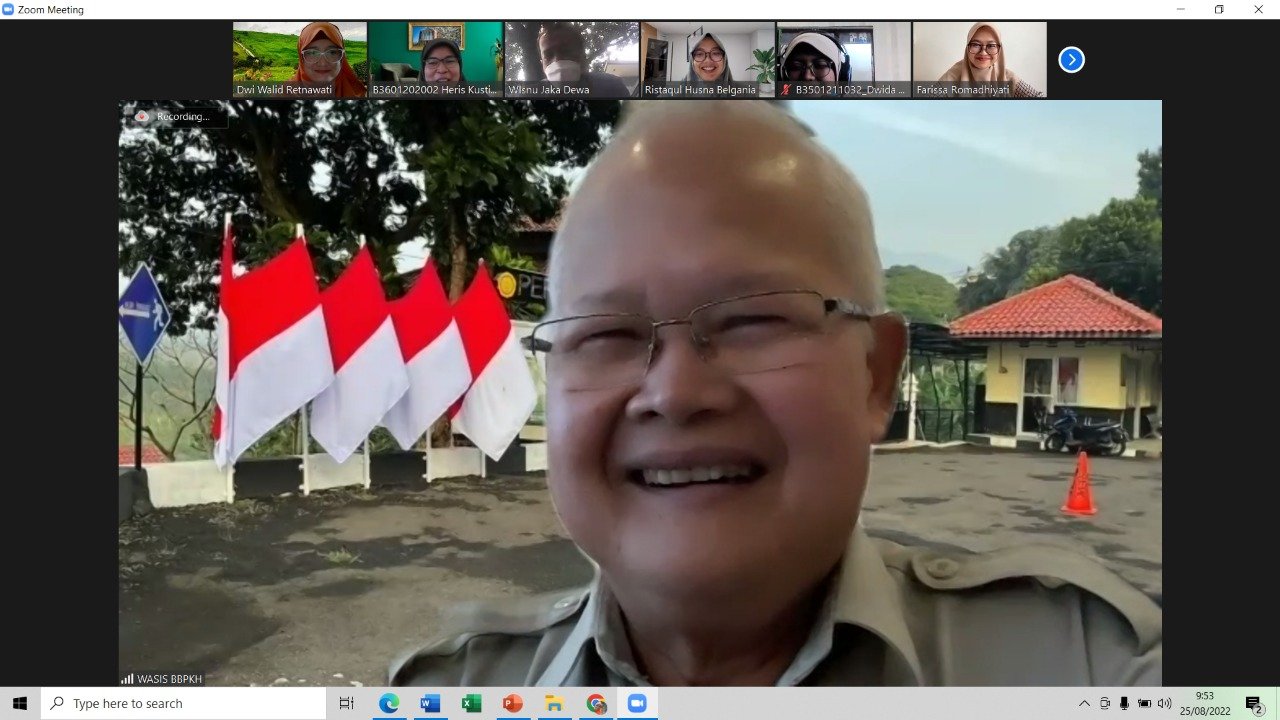Toggle system volume speaker icon
Viewport: 1280px width, 720px height.
tap(1164, 703)
